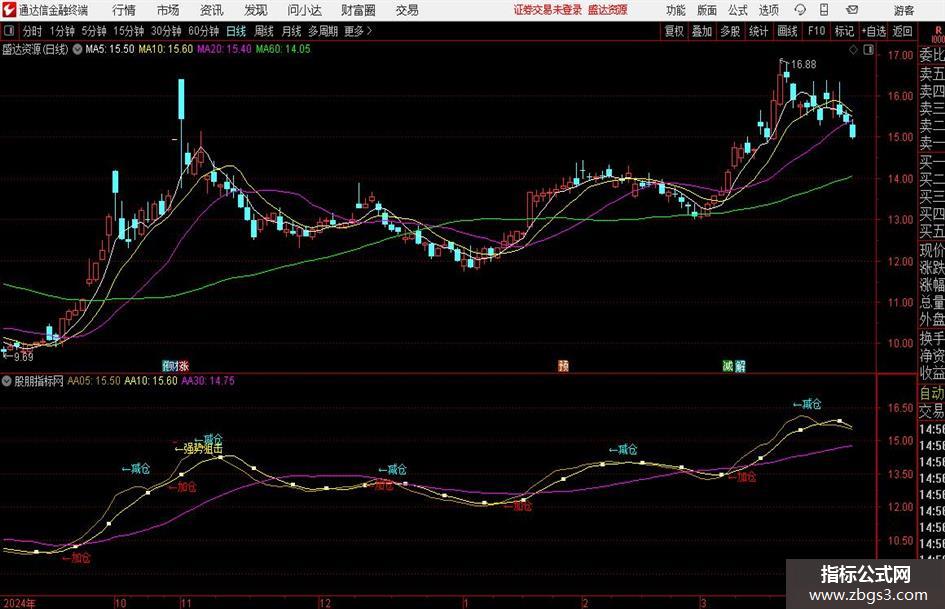Click the MA60: 14.05 indicator value
The width and height of the screenshot is (945, 609).
283,49
